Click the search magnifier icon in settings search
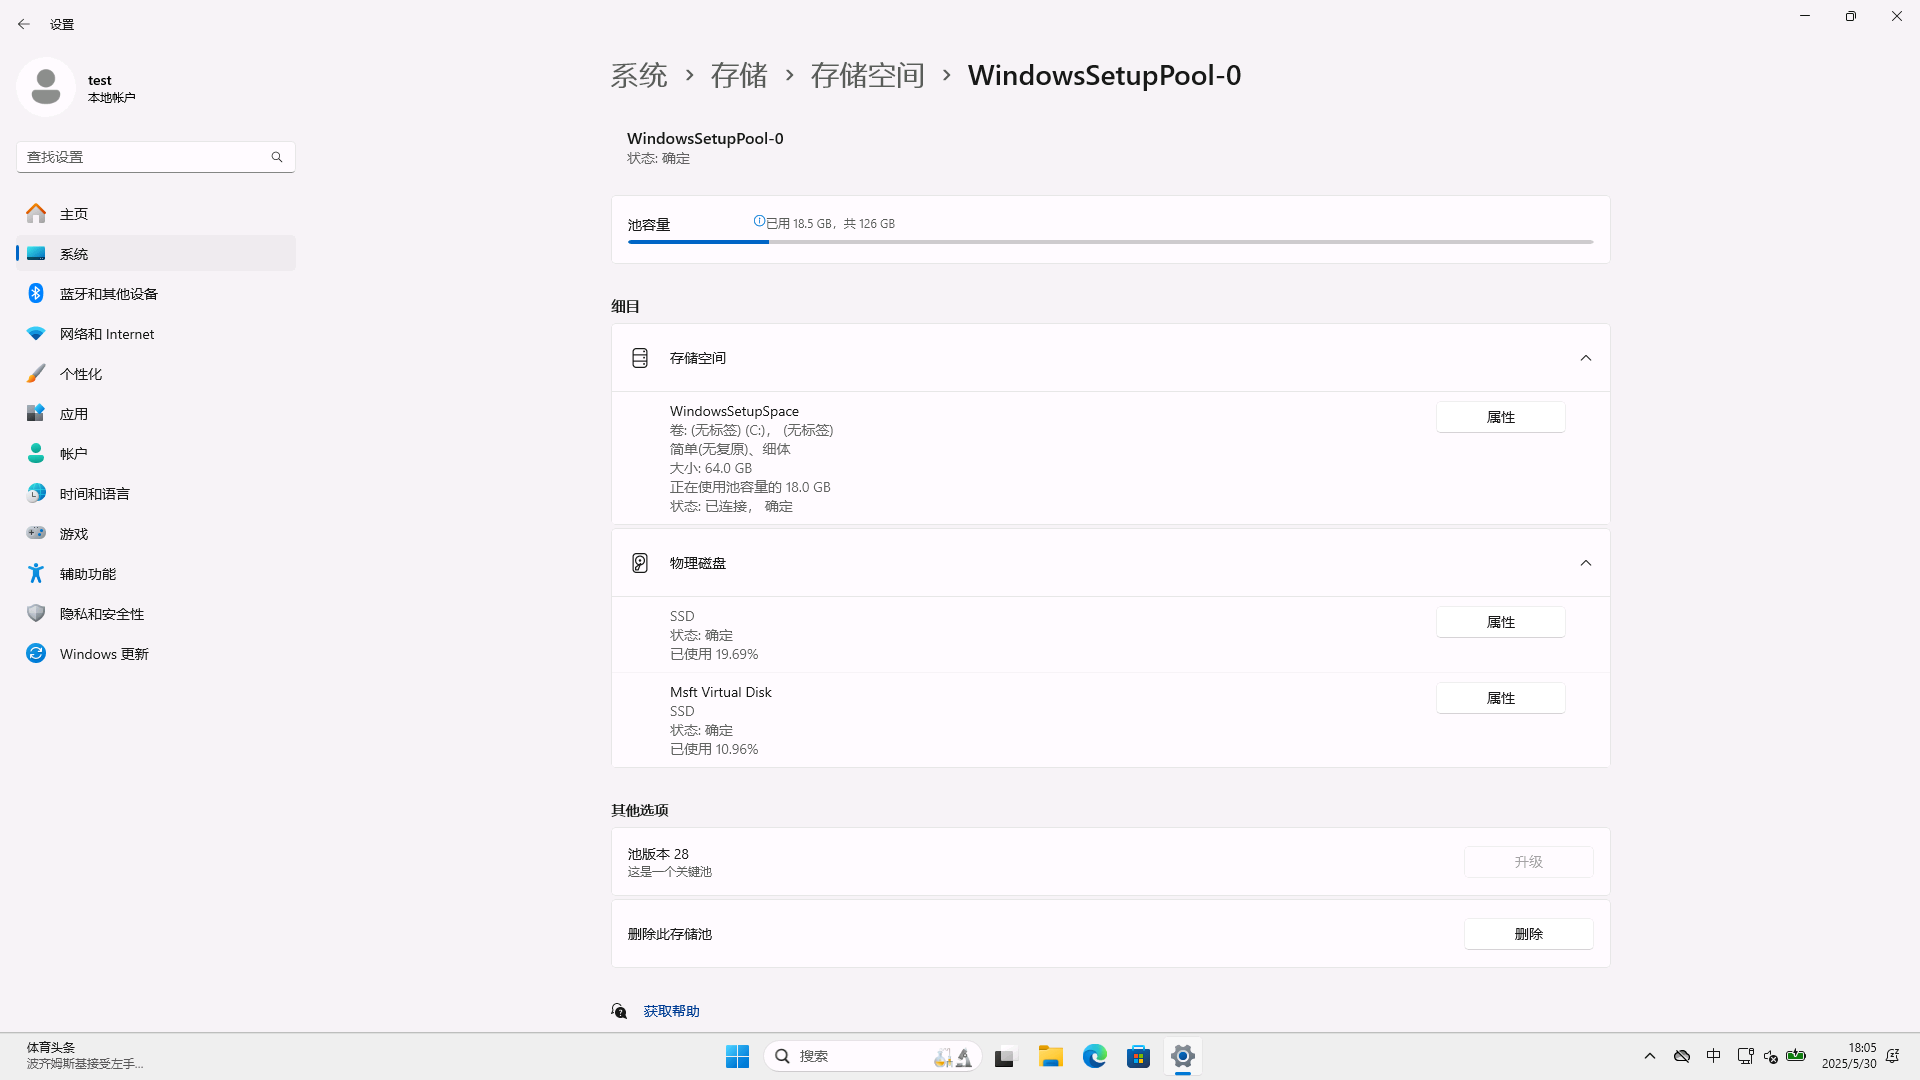 coord(277,157)
